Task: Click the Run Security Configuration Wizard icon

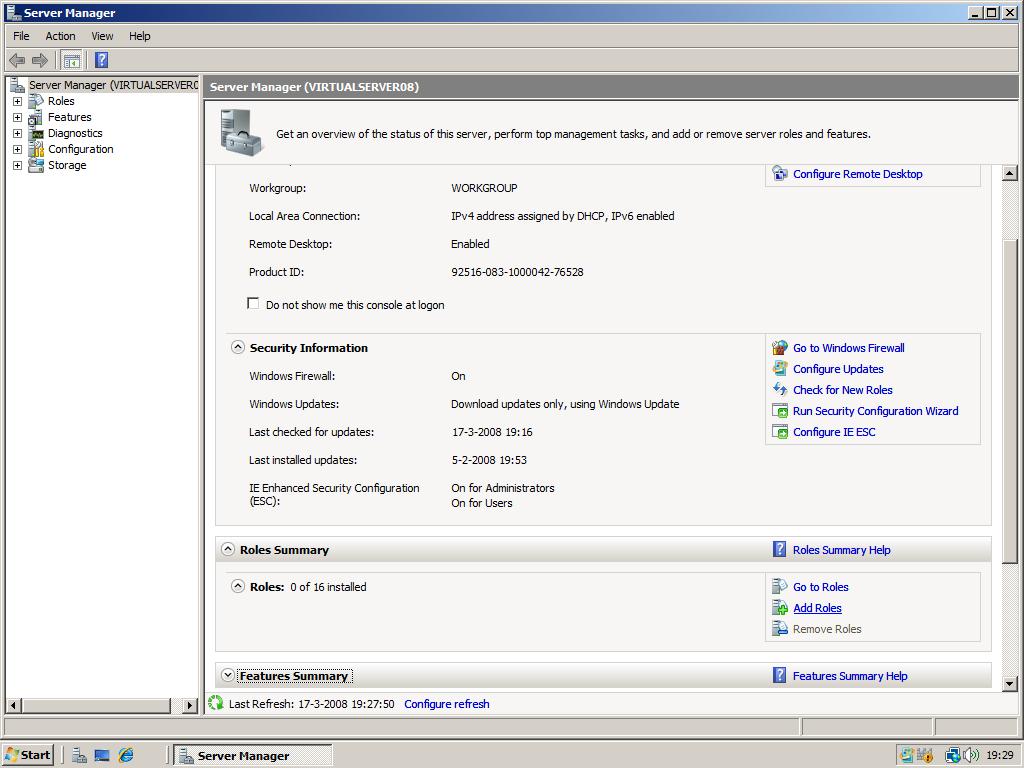Action: tap(780, 411)
